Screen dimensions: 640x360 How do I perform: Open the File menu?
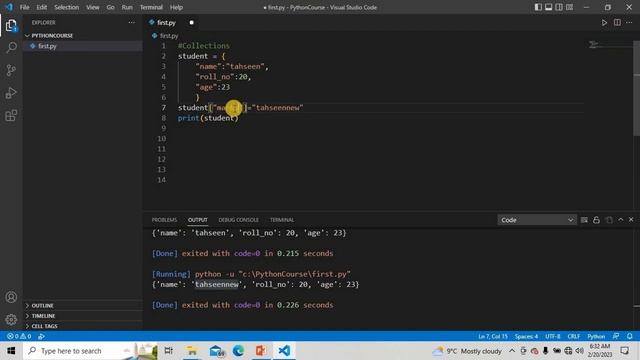[x=24, y=7]
